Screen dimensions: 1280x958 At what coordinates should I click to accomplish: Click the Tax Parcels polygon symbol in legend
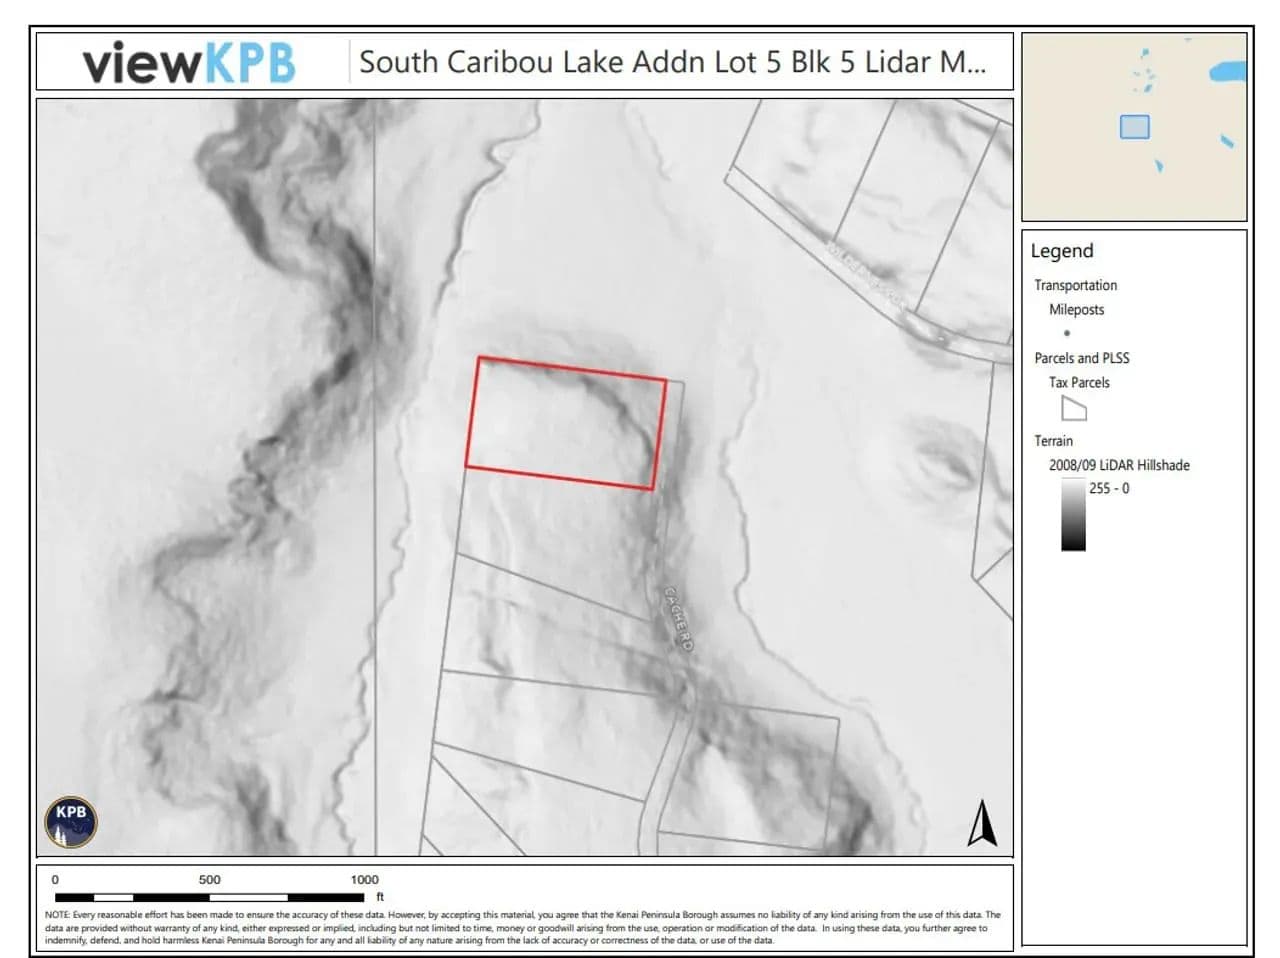1073,408
